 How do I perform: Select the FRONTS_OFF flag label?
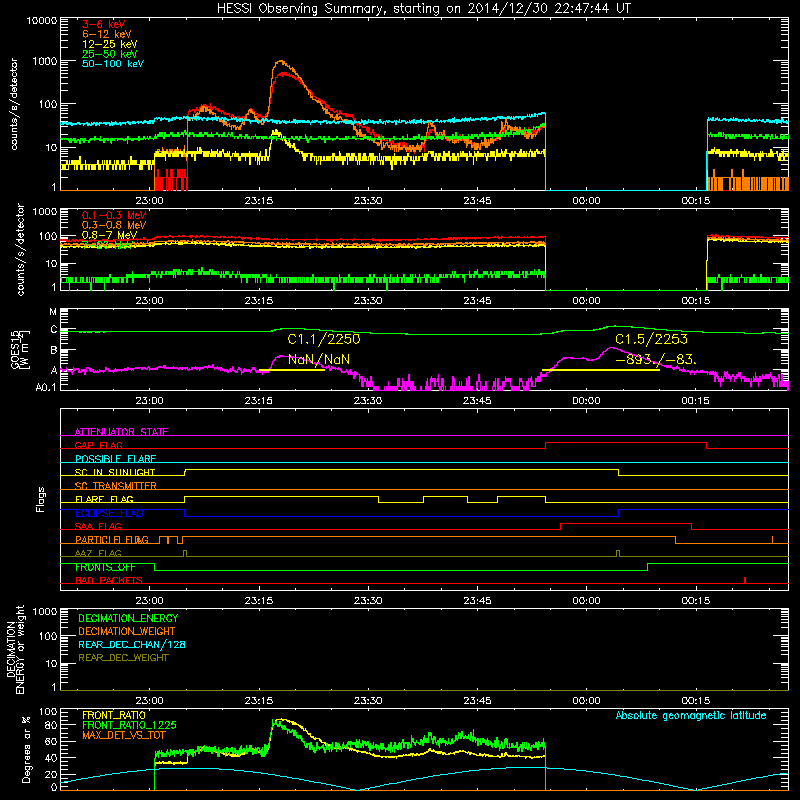105,567
